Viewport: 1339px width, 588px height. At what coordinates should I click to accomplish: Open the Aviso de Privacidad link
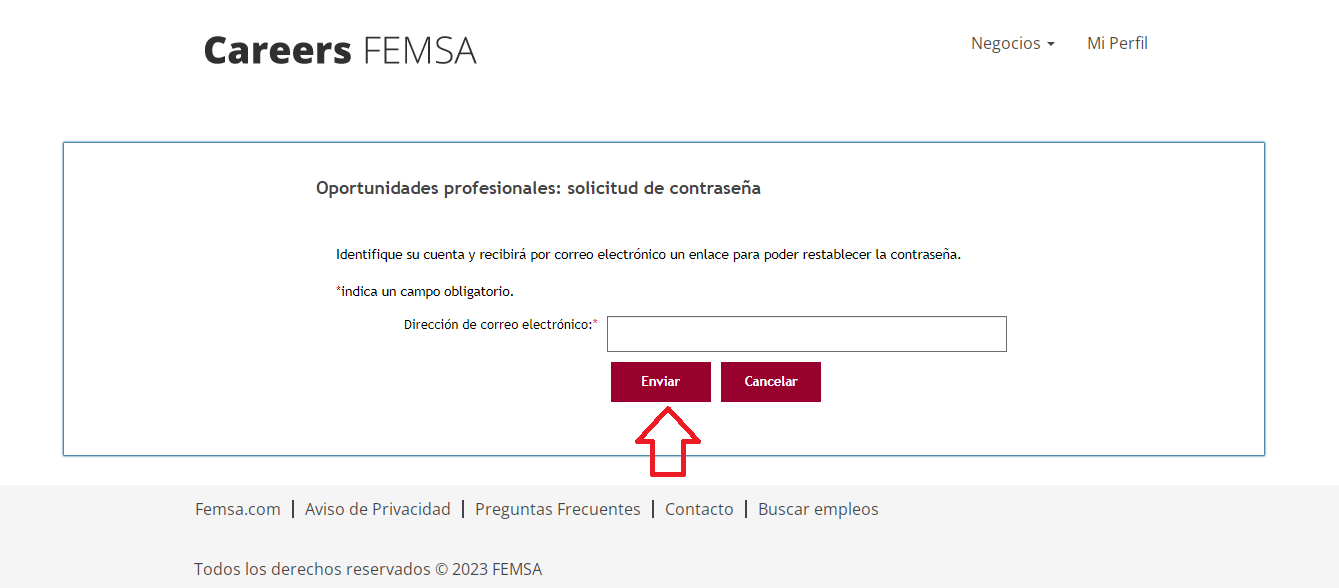click(x=378, y=509)
